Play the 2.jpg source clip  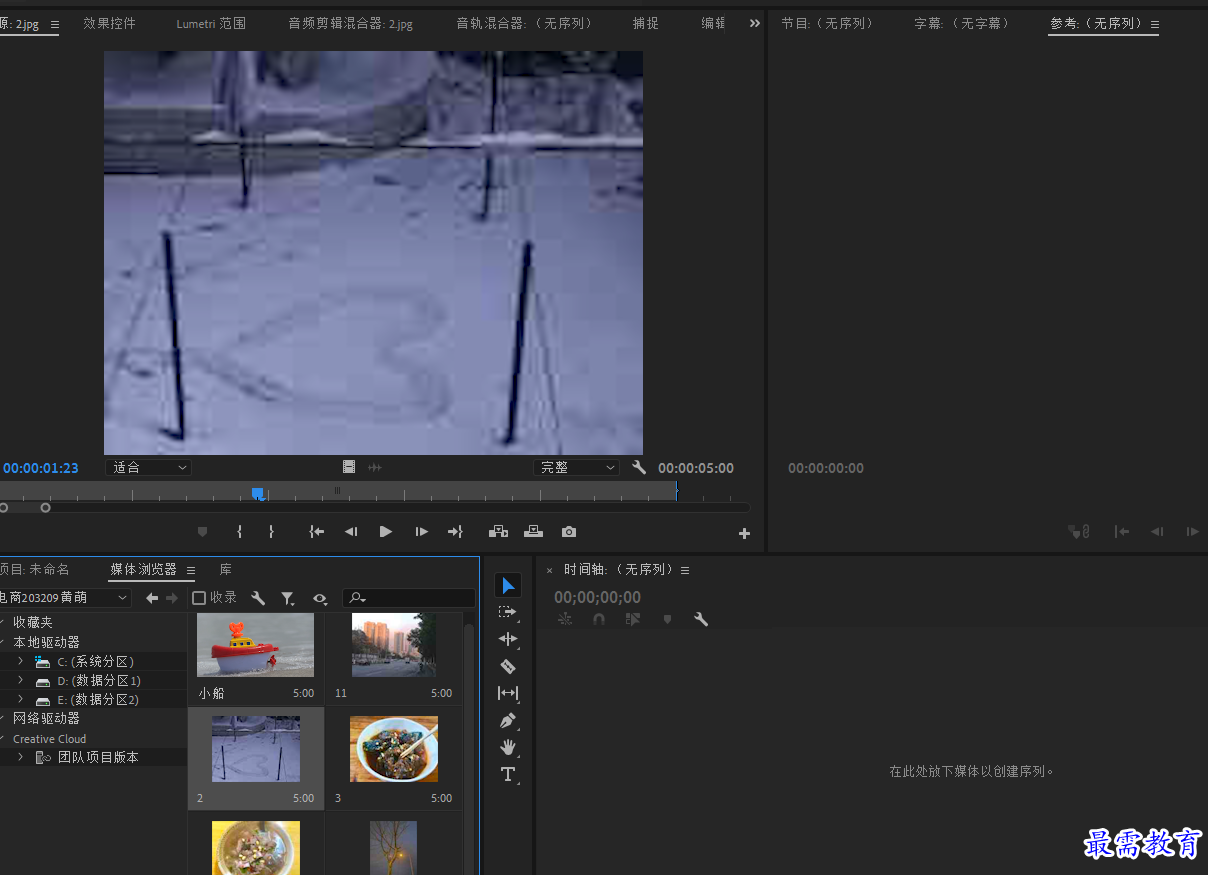point(386,532)
